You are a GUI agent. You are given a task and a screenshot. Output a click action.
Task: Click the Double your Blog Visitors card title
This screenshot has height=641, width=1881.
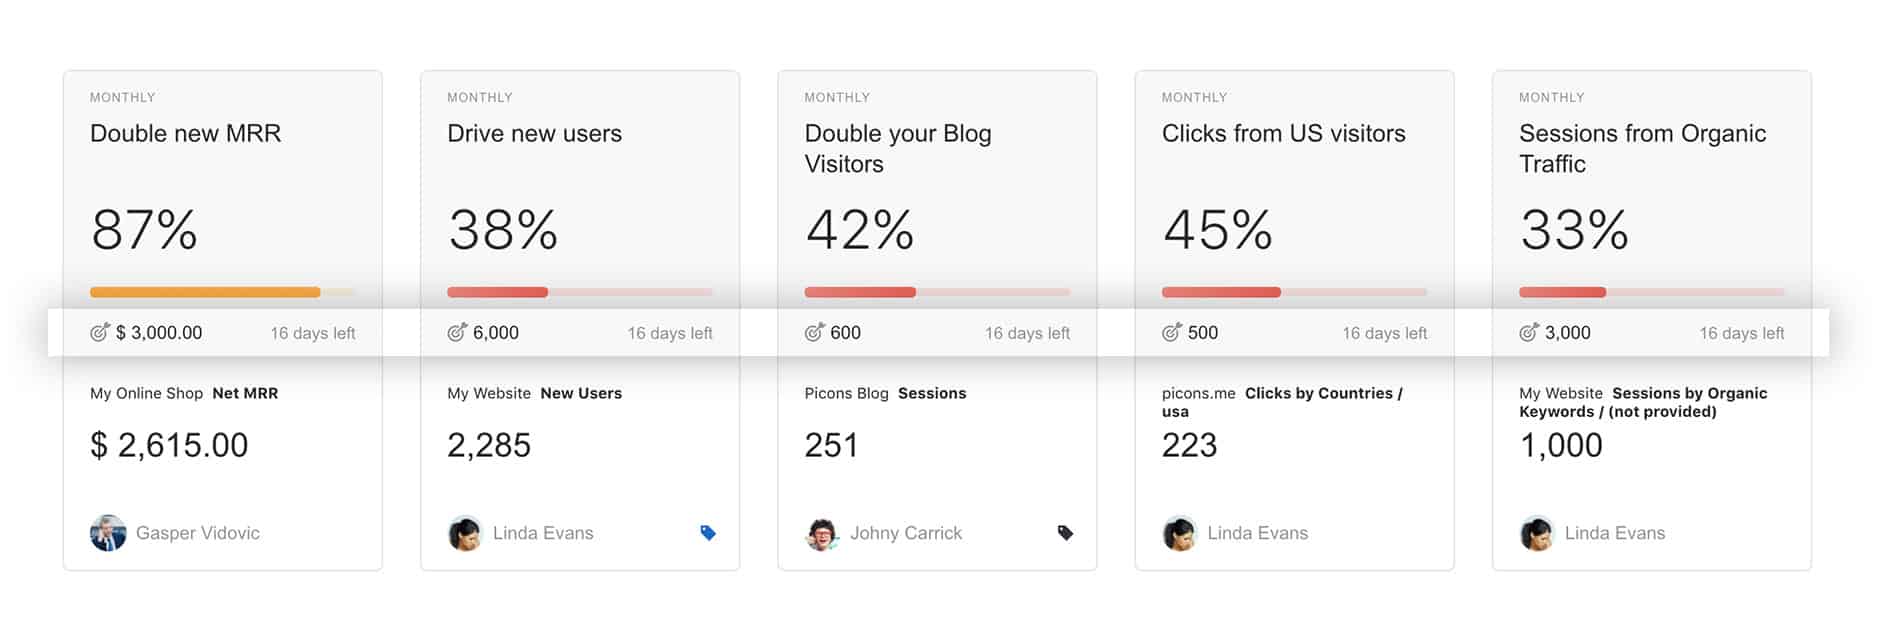click(897, 148)
